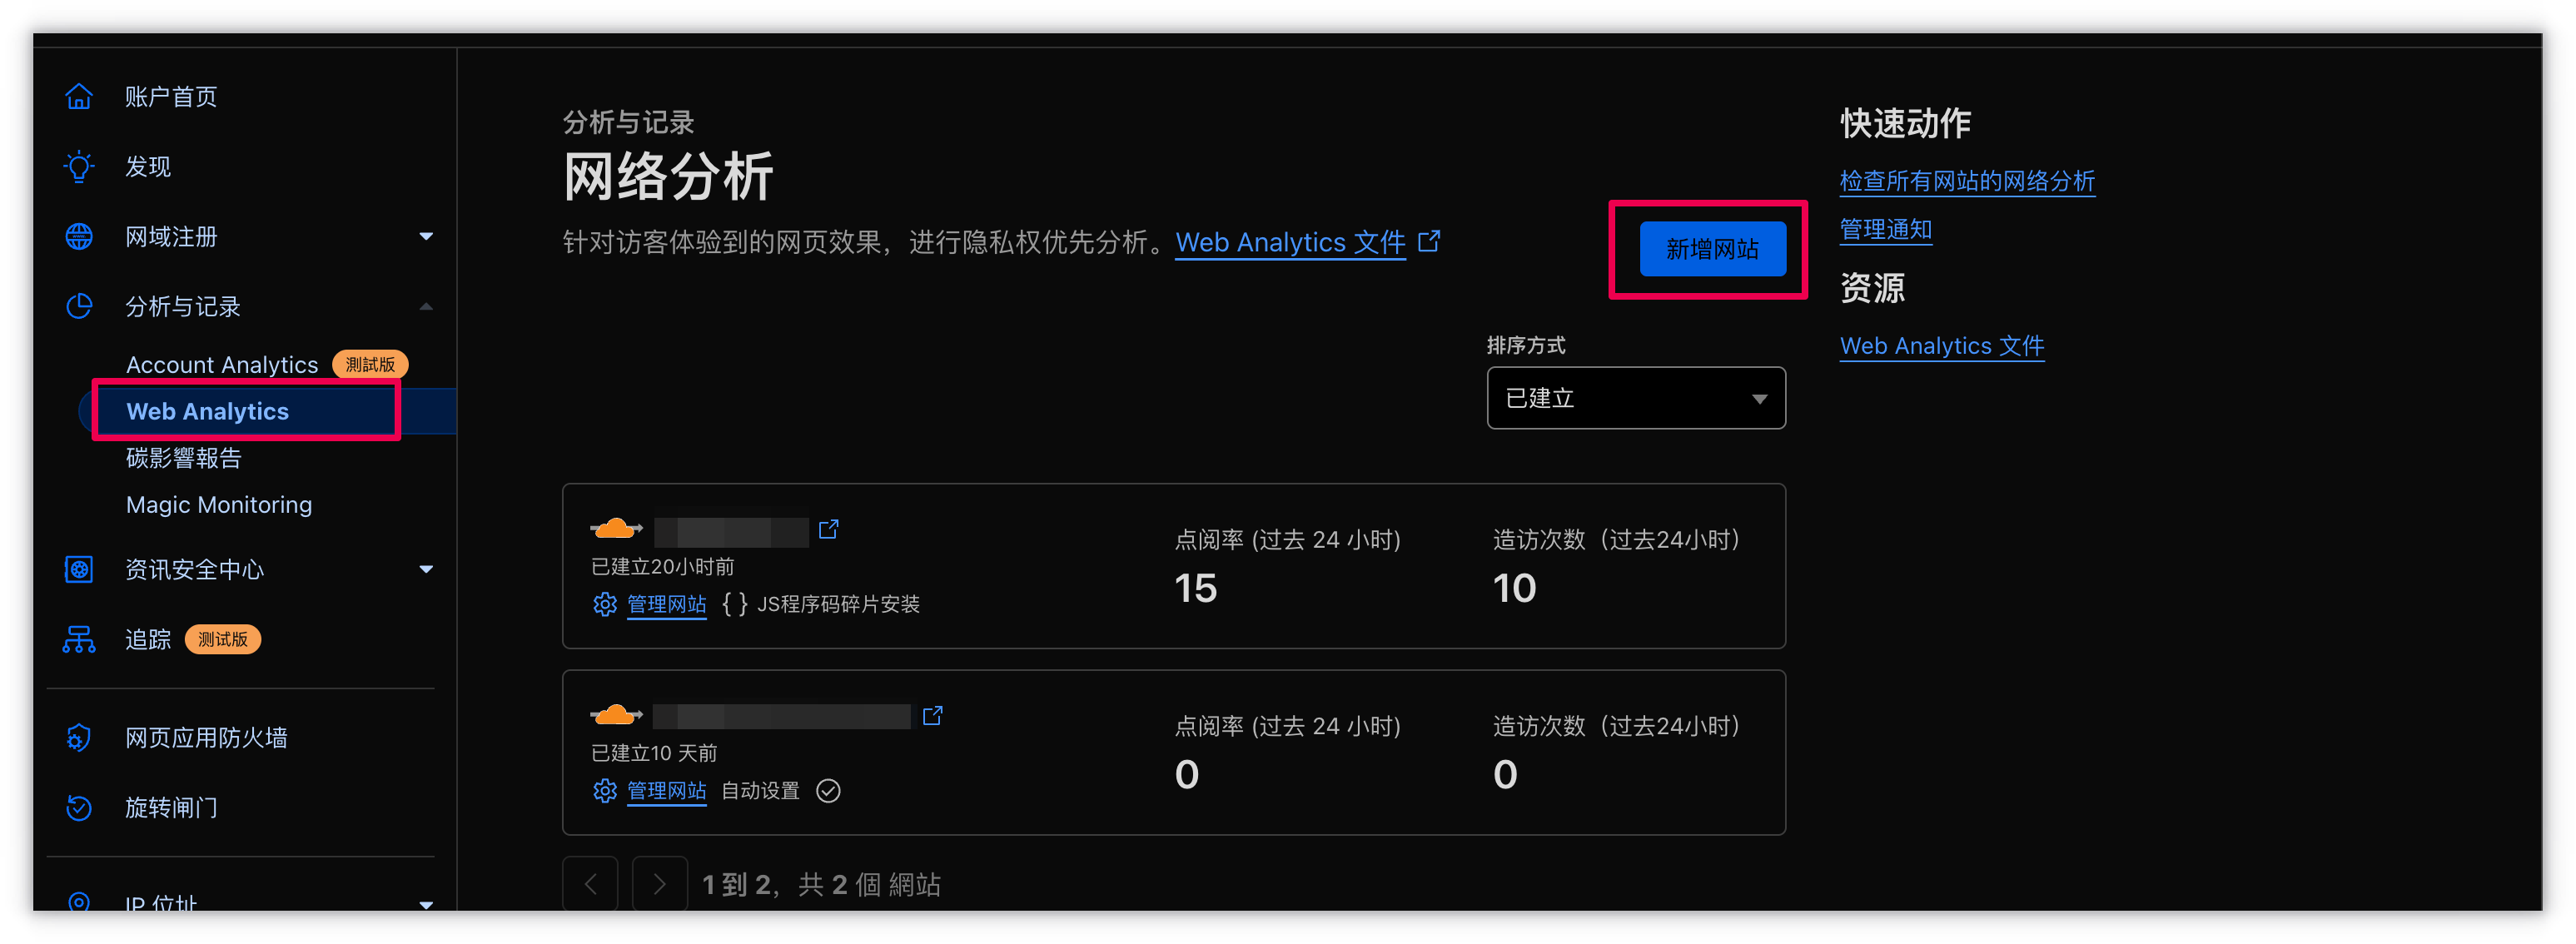Select Account Analytics menu item

pyautogui.click(x=222, y=365)
